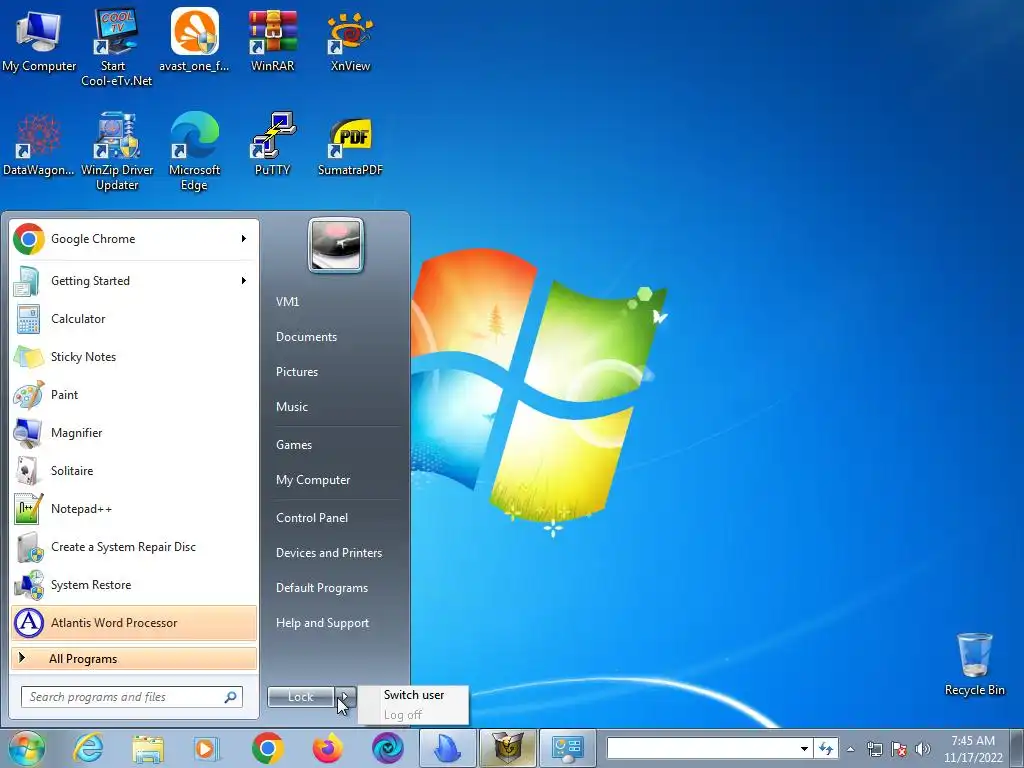
Task: Open Sticky Notes from Start menu
Action: (x=134, y=357)
